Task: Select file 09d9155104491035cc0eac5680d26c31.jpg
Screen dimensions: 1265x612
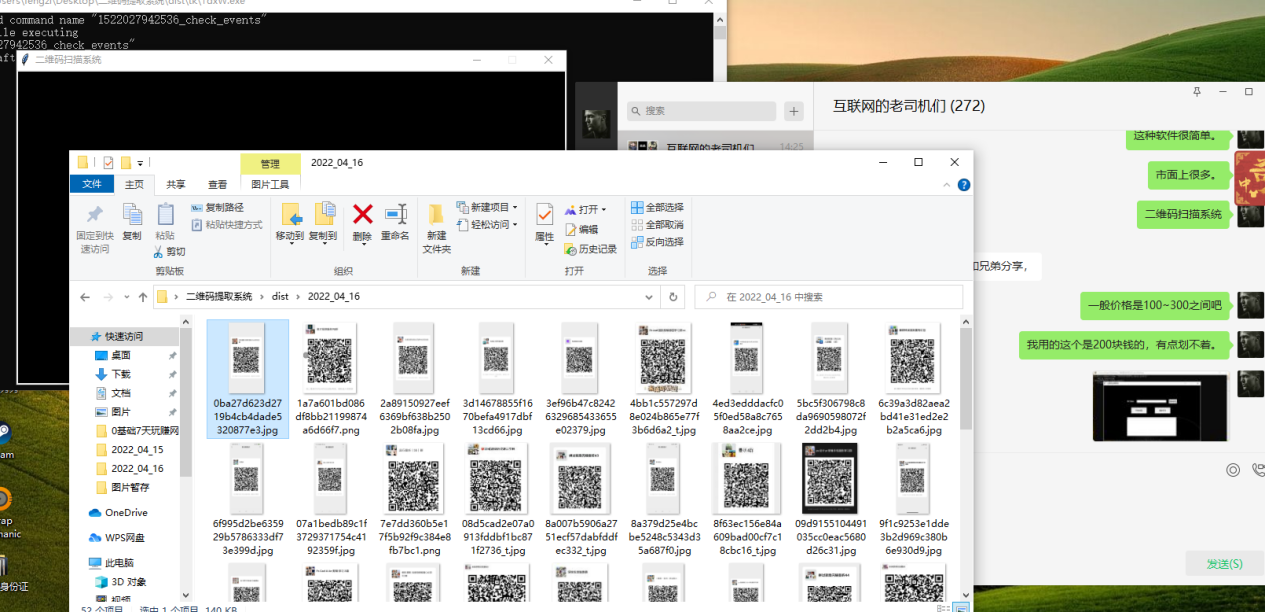Action: (830, 500)
